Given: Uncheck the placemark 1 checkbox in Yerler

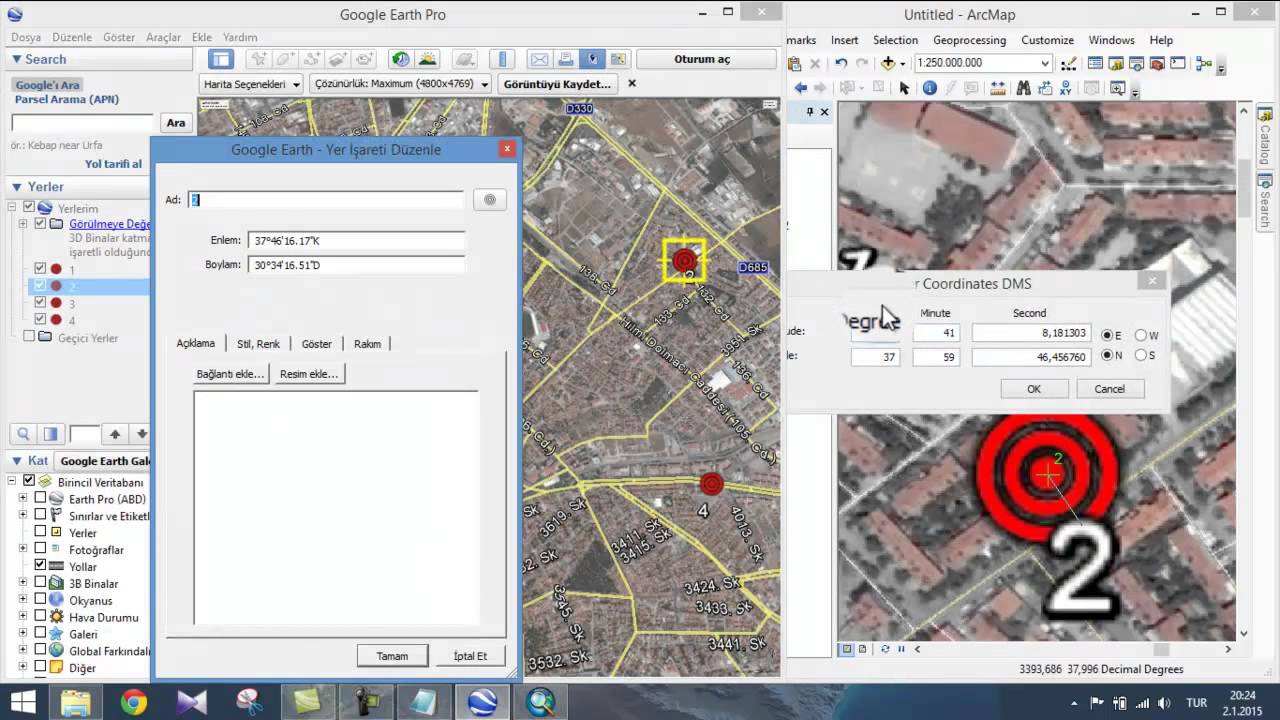Looking at the screenshot, I should click(40, 269).
